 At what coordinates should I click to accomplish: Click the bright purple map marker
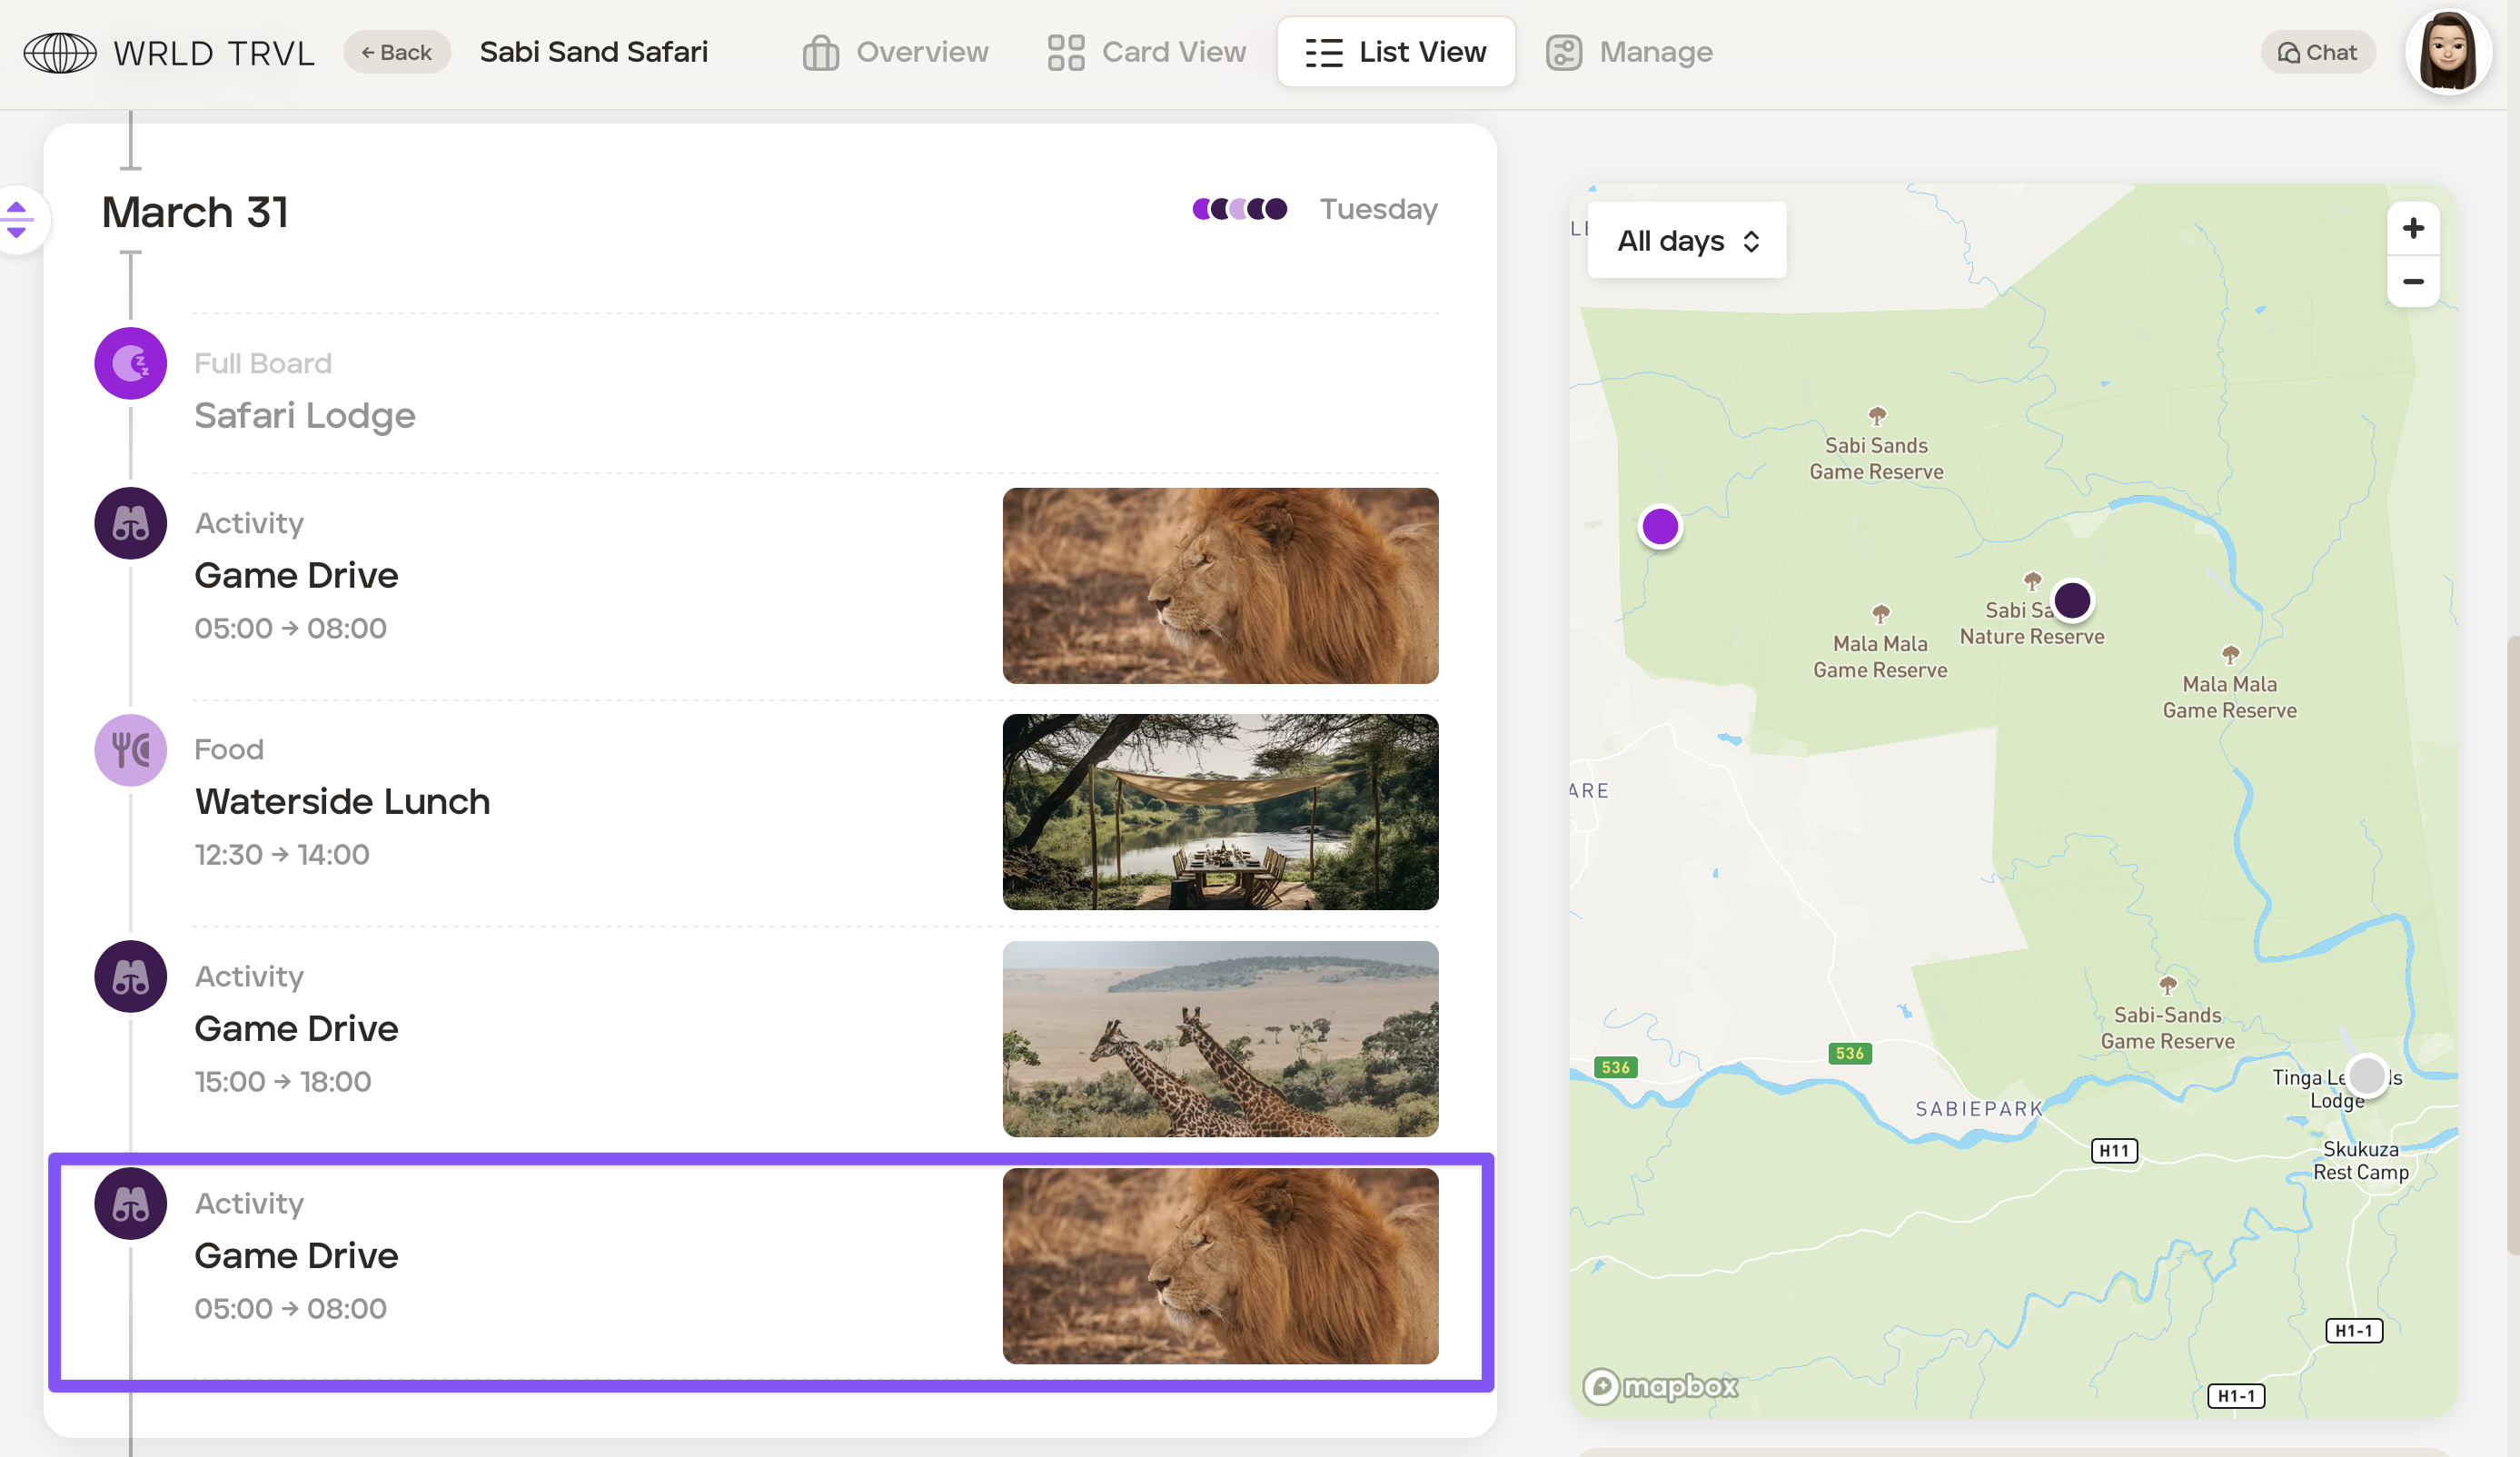[1660, 526]
